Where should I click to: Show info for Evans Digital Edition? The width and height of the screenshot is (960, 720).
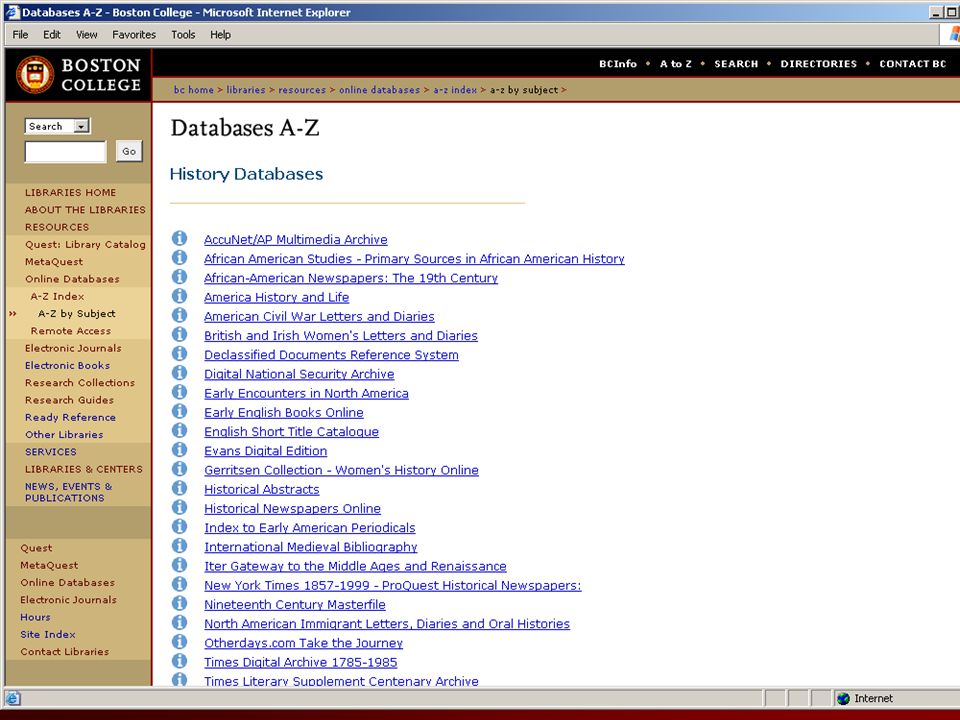179,449
